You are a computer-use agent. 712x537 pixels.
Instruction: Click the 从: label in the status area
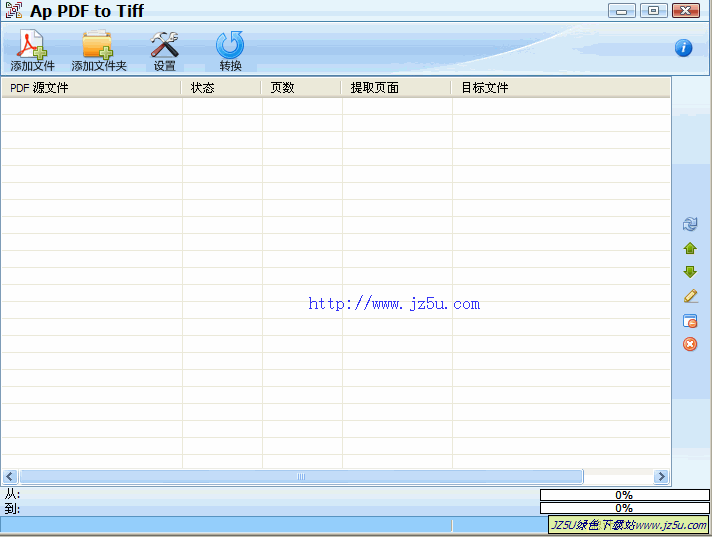[x=12, y=494]
